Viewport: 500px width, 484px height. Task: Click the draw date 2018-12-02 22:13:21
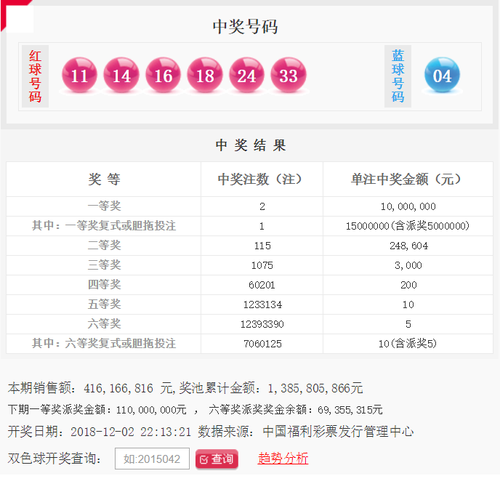[x=131, y=432]
